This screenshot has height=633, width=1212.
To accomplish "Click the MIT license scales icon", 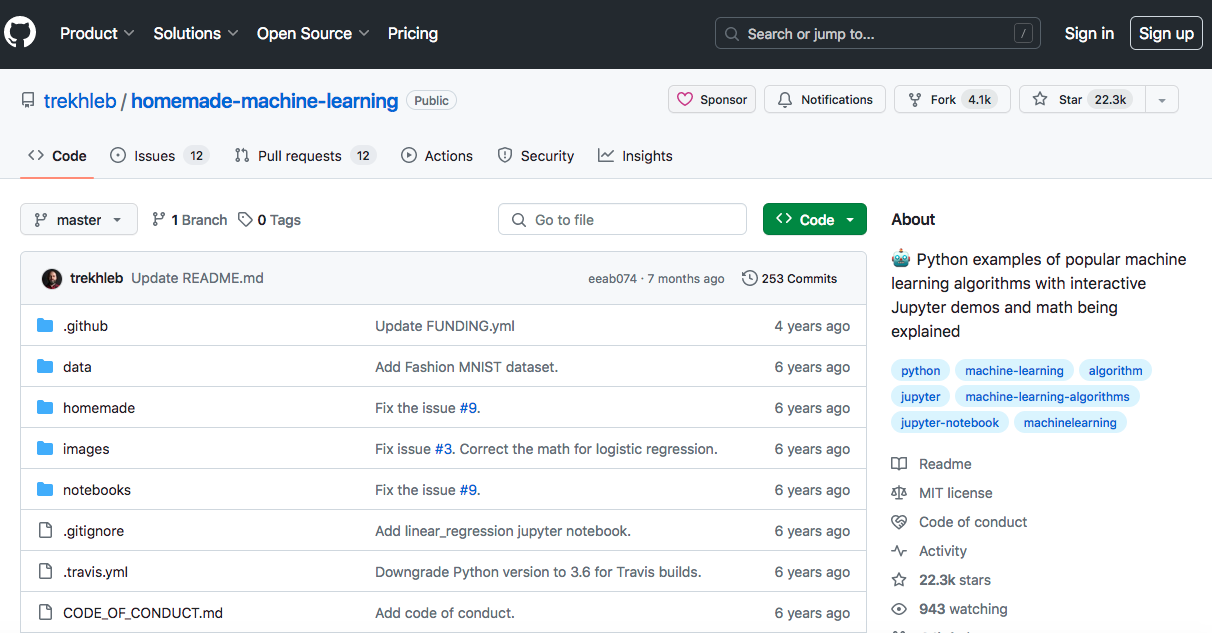I will coord(899,492).
